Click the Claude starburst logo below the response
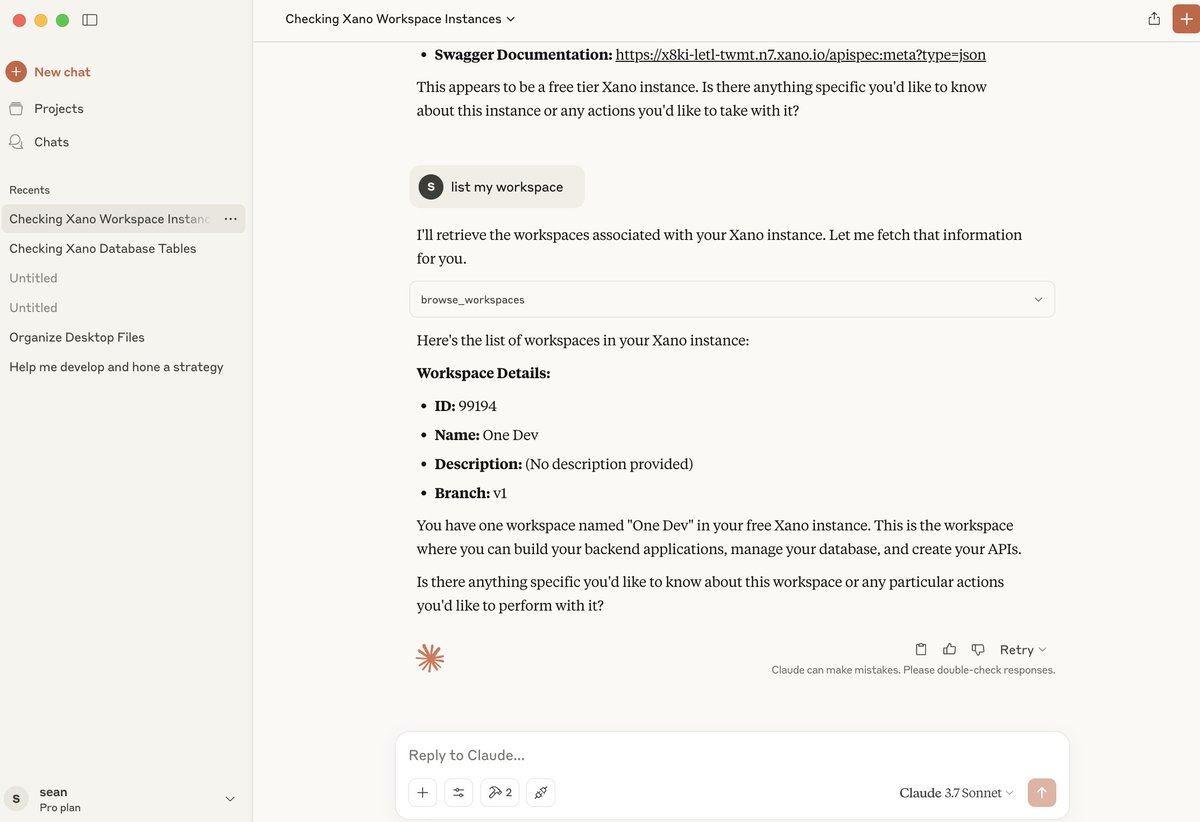 click(x=430, y=658)
